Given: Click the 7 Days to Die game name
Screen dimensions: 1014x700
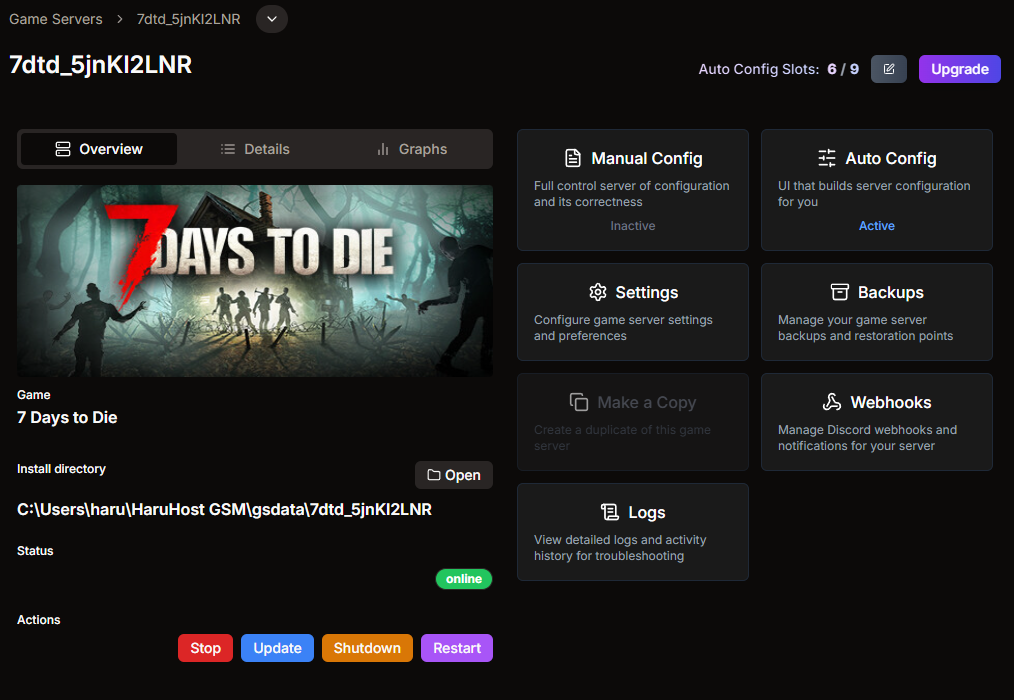Looking at the screenshot, I should [67, 418].
